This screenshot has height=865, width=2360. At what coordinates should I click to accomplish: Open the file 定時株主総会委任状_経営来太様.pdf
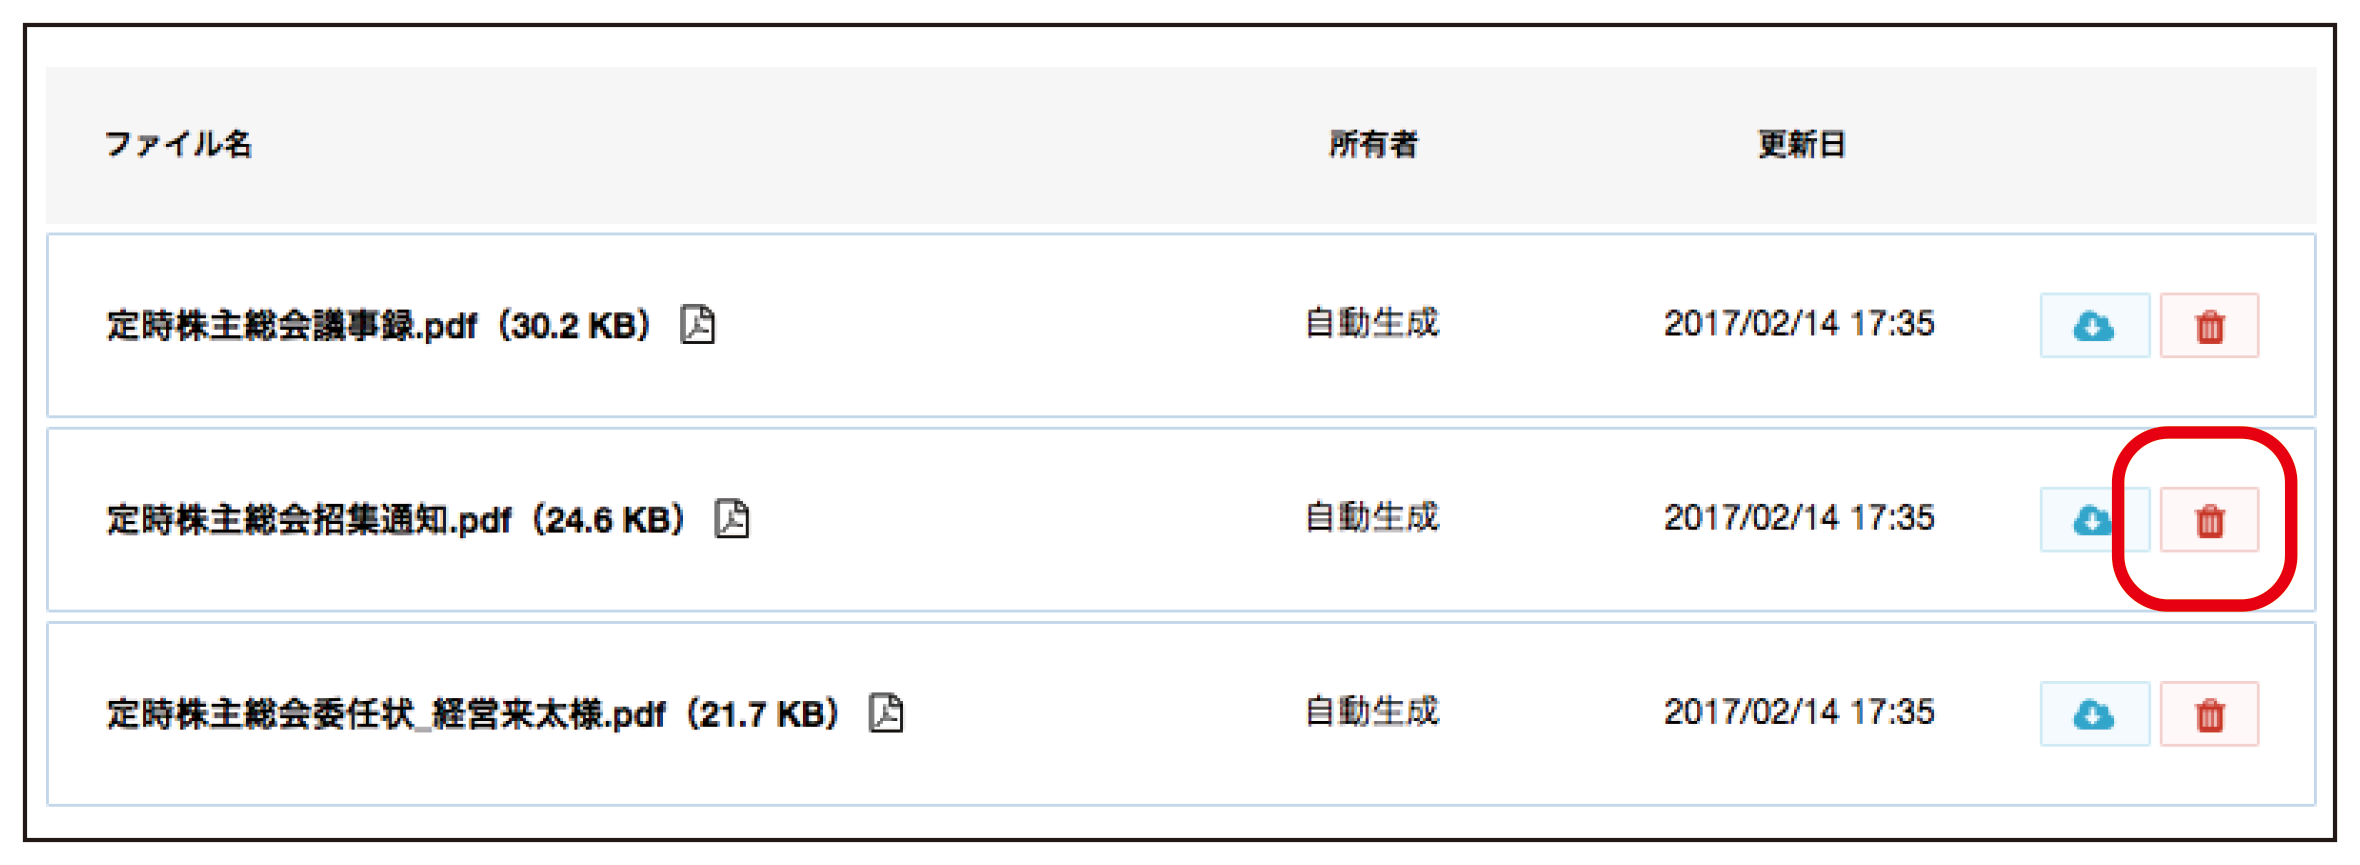click(386, 713)
